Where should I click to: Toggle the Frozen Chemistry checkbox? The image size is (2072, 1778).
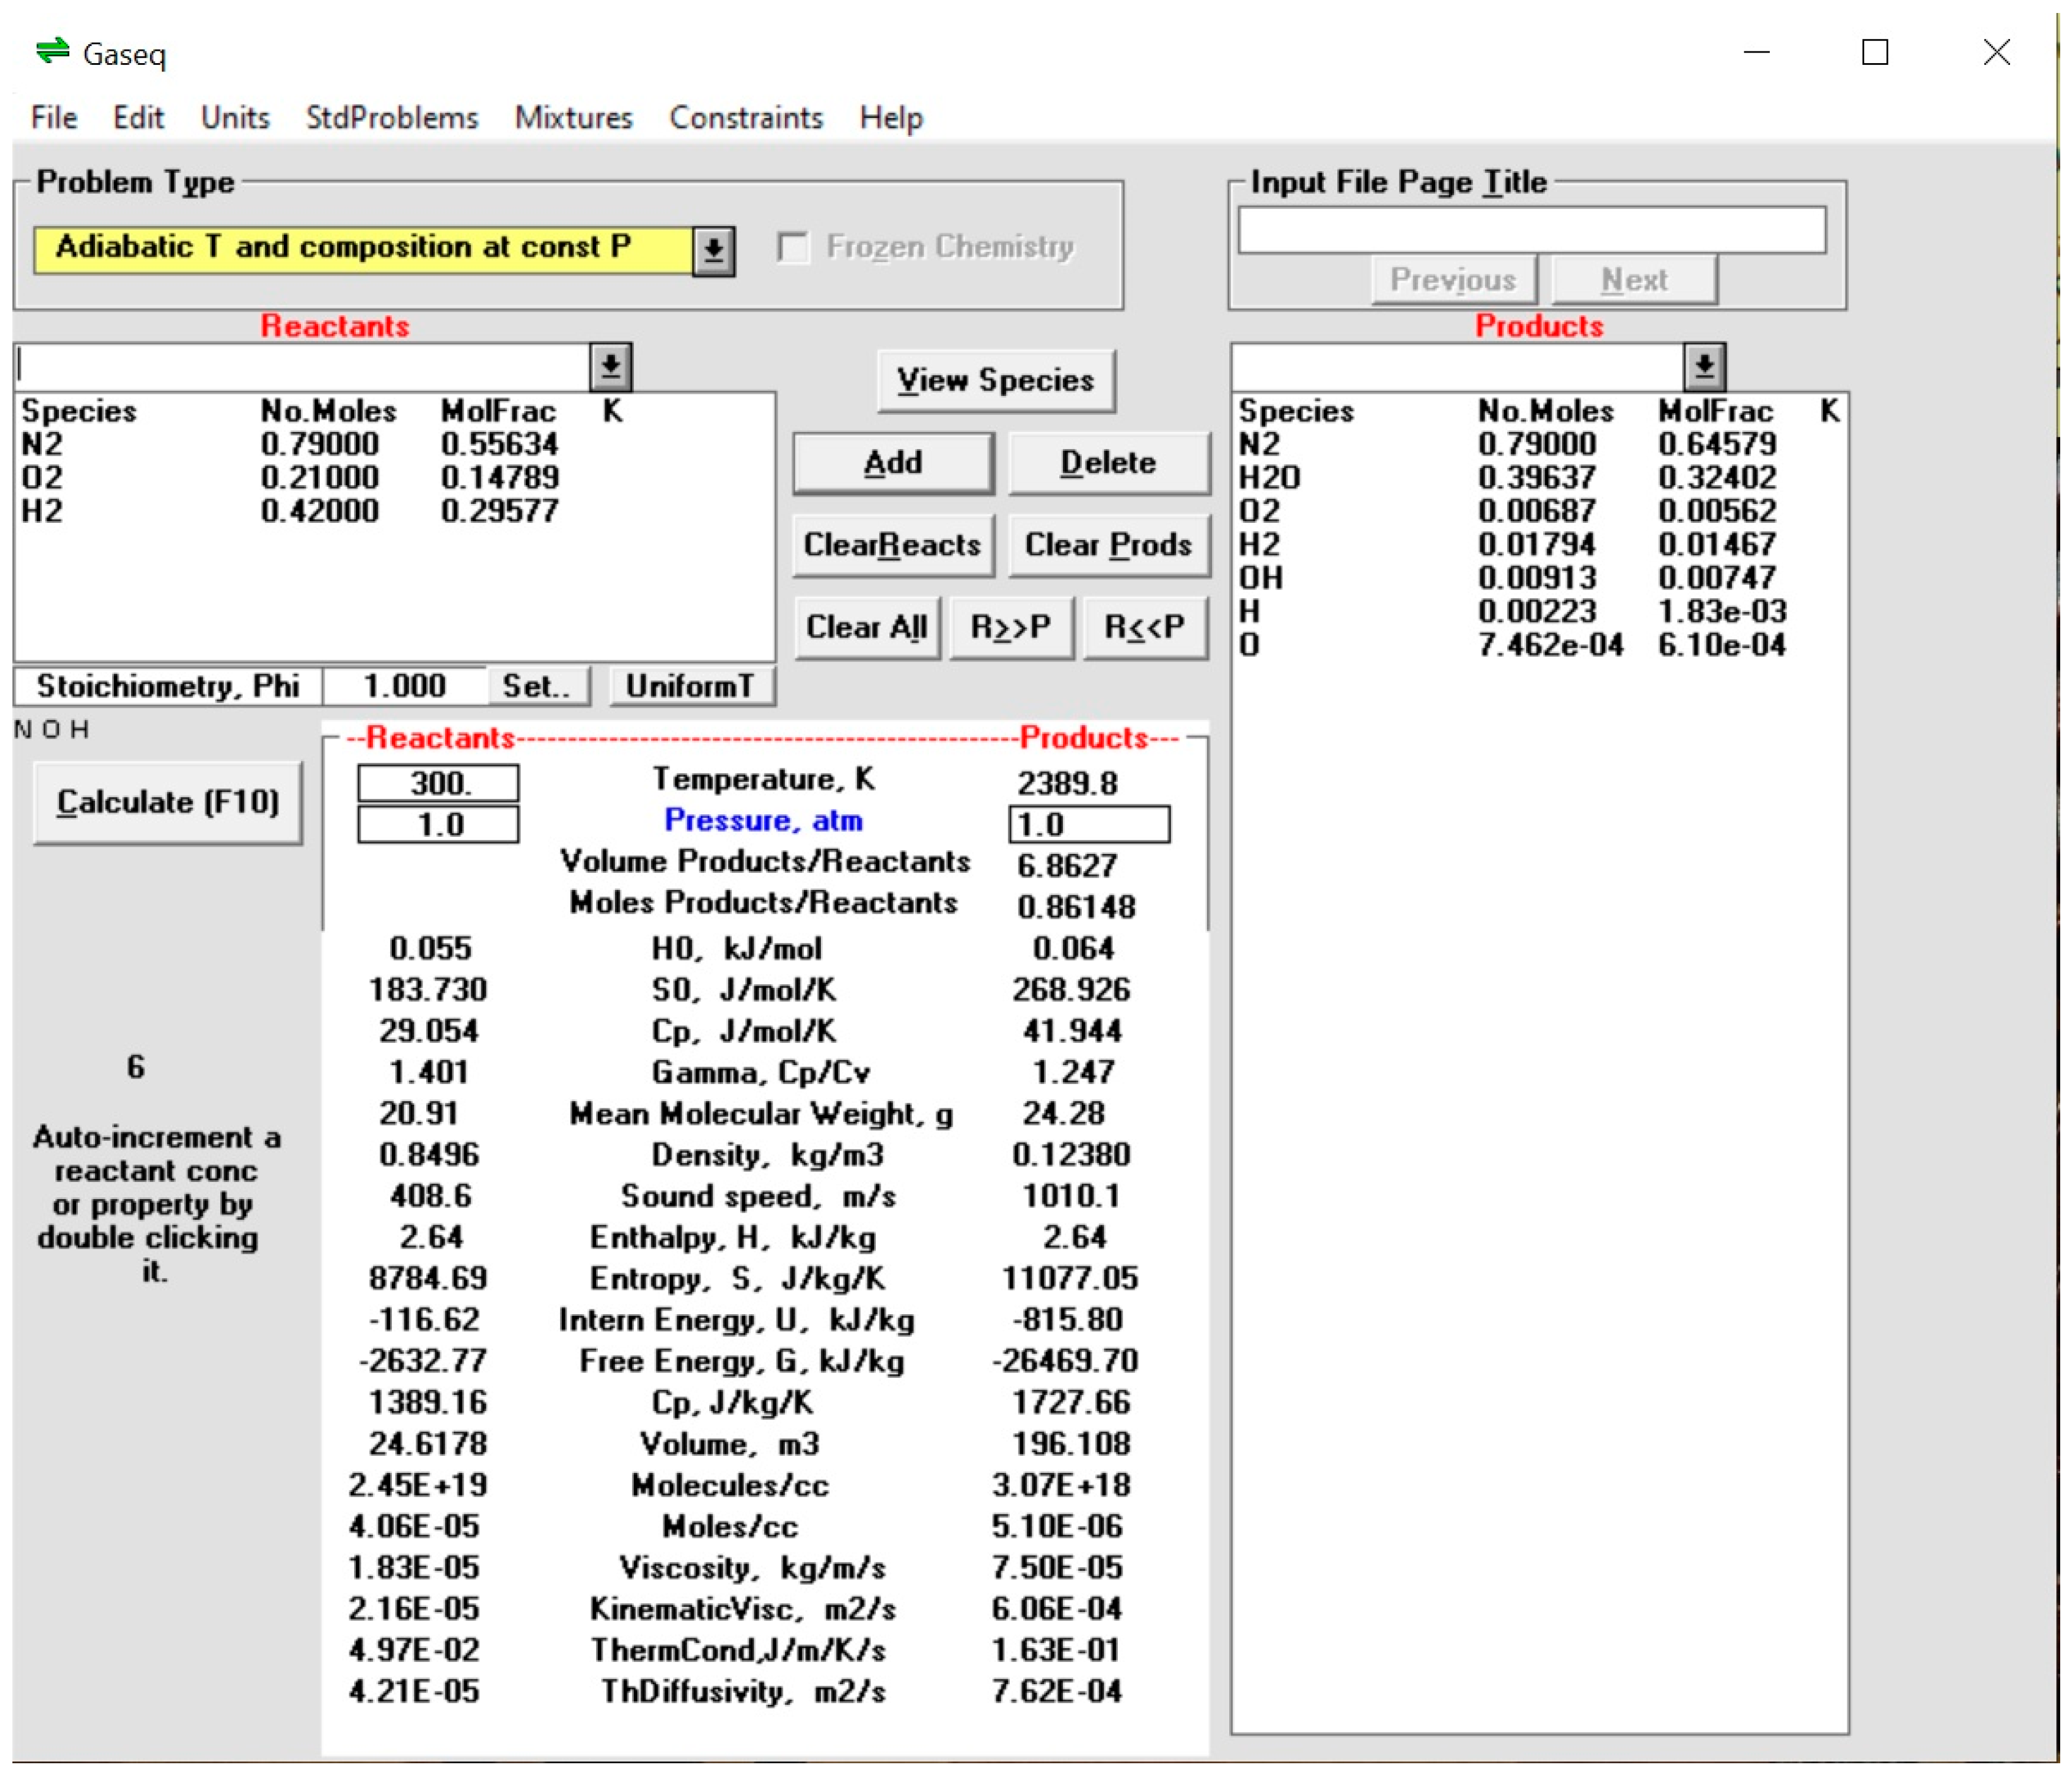point(793,247)
